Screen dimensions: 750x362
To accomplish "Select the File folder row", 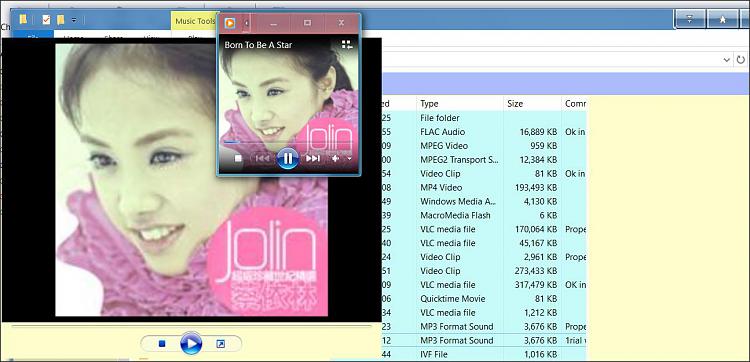I will pyautogui.click(x=484, y=118).
